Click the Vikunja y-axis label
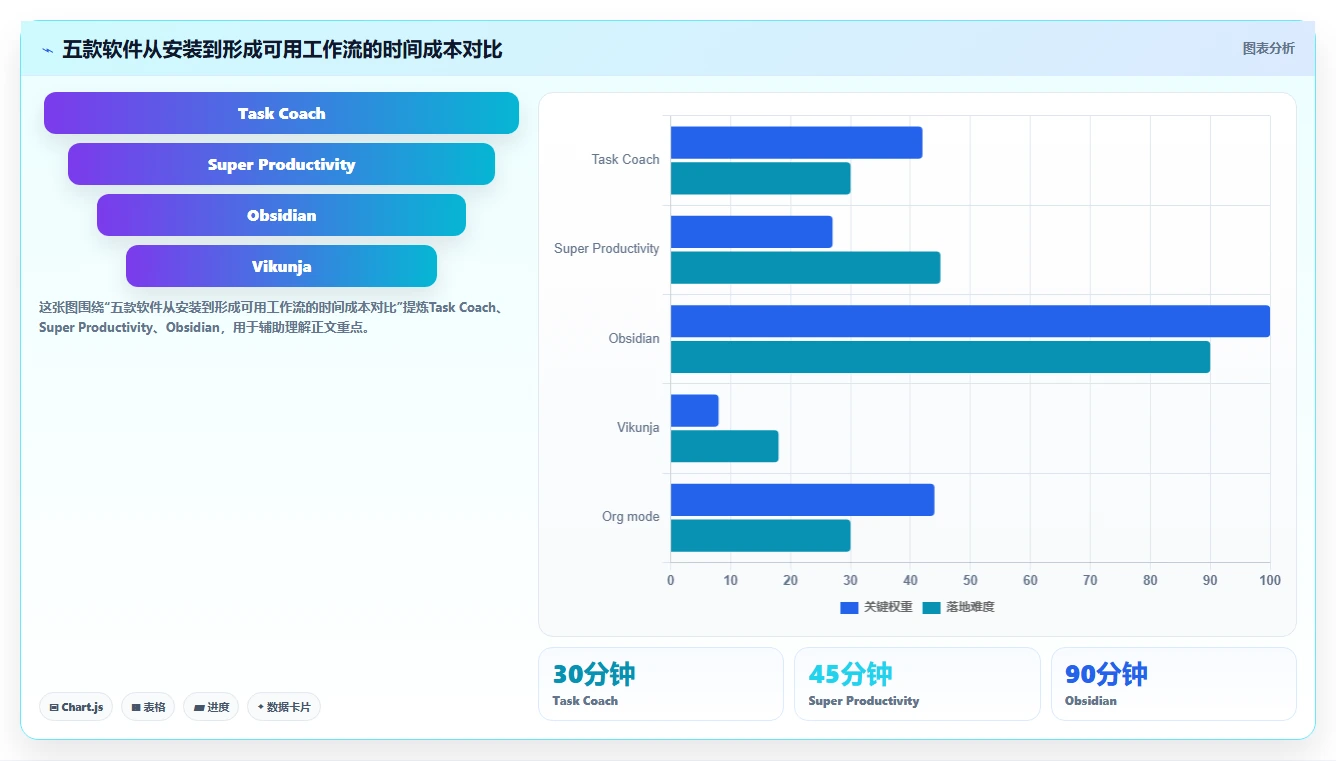 point(638,428)
